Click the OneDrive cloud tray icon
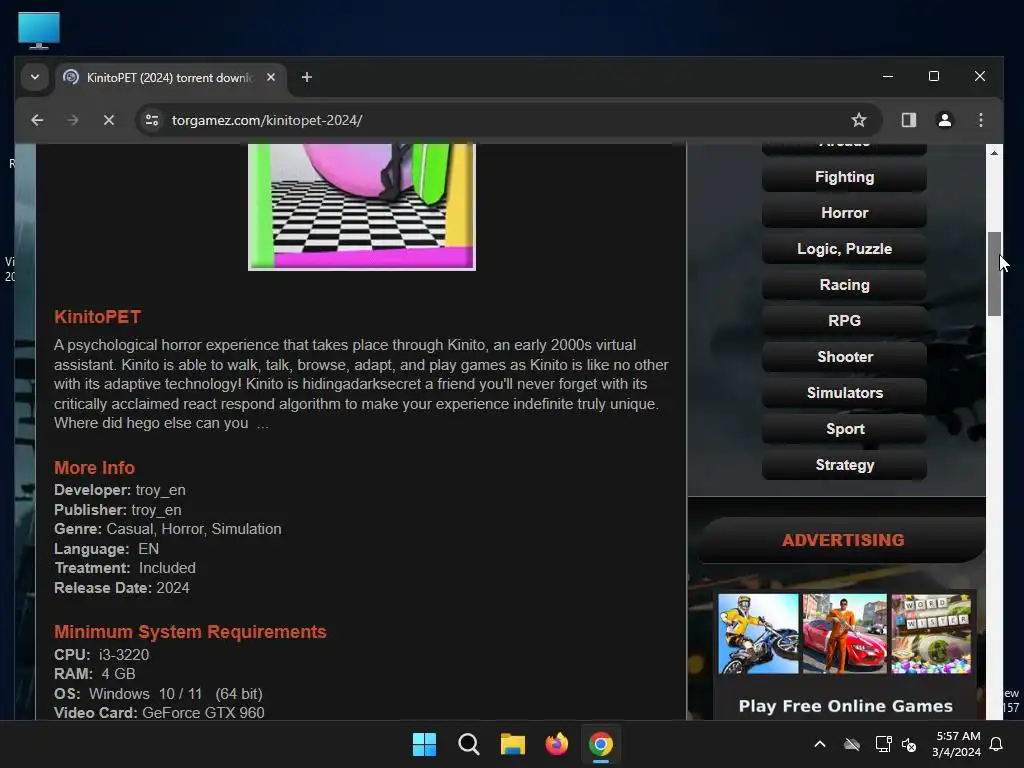The width and height of the screenshot is (1024, 768). pyautogui.click(x=852, y=744)
